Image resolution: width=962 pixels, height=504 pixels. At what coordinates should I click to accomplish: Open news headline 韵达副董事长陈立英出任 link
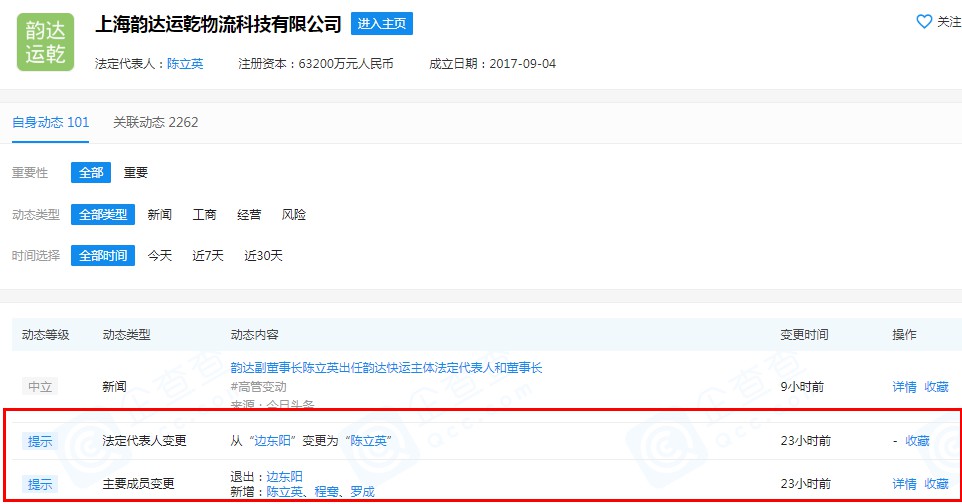pos(387,368)
